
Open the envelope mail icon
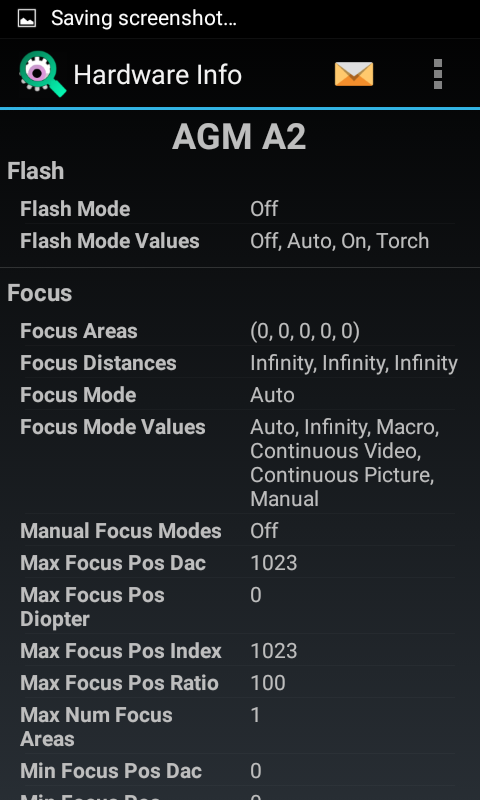[x=353, y=74]
